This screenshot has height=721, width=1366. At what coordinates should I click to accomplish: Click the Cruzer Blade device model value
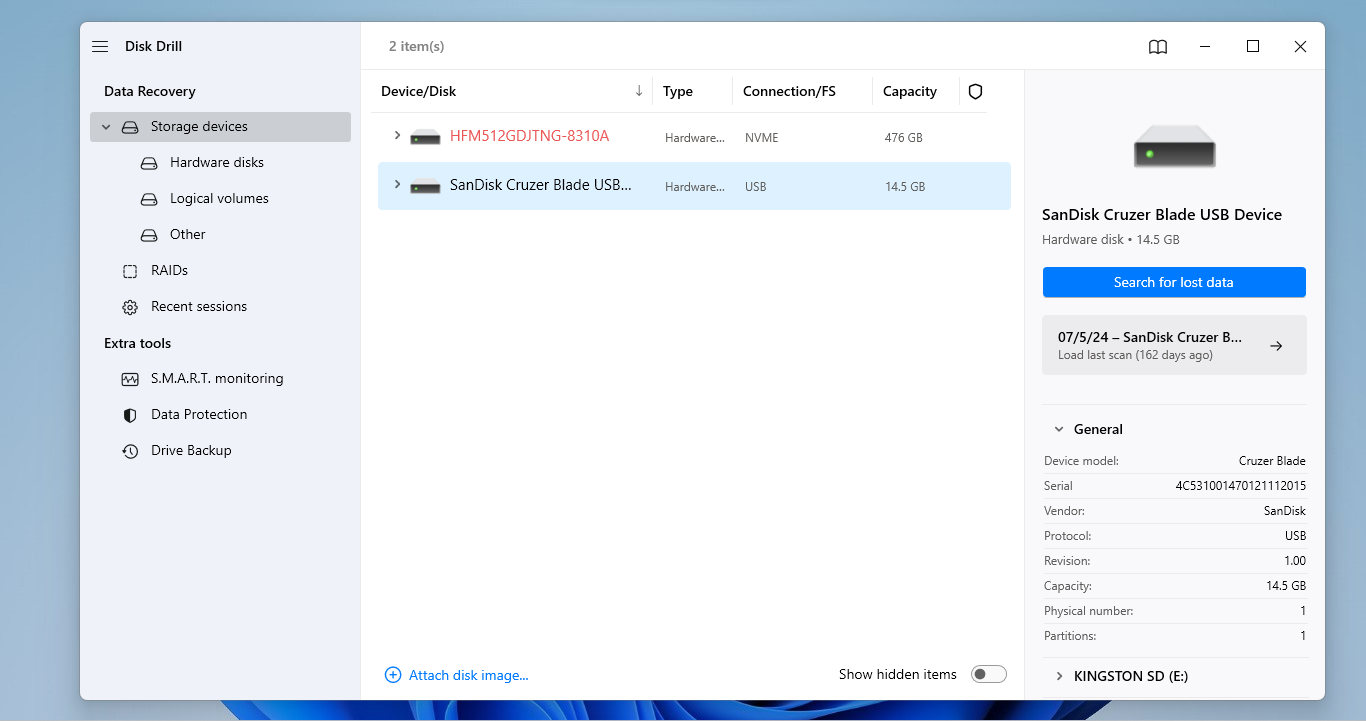[1272, 461]
